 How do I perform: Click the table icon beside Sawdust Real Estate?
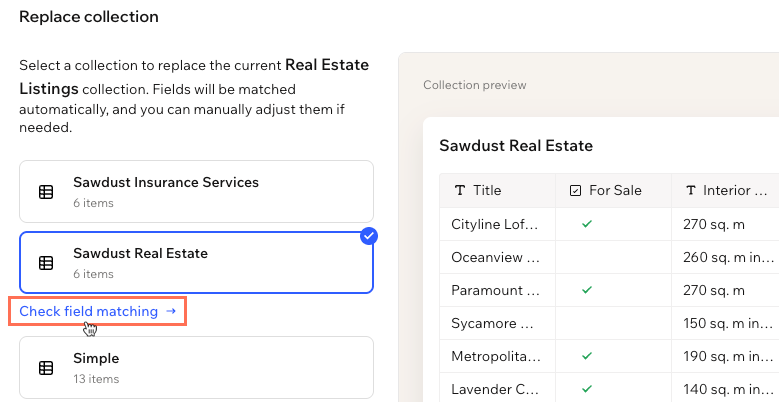coord(46,263)
